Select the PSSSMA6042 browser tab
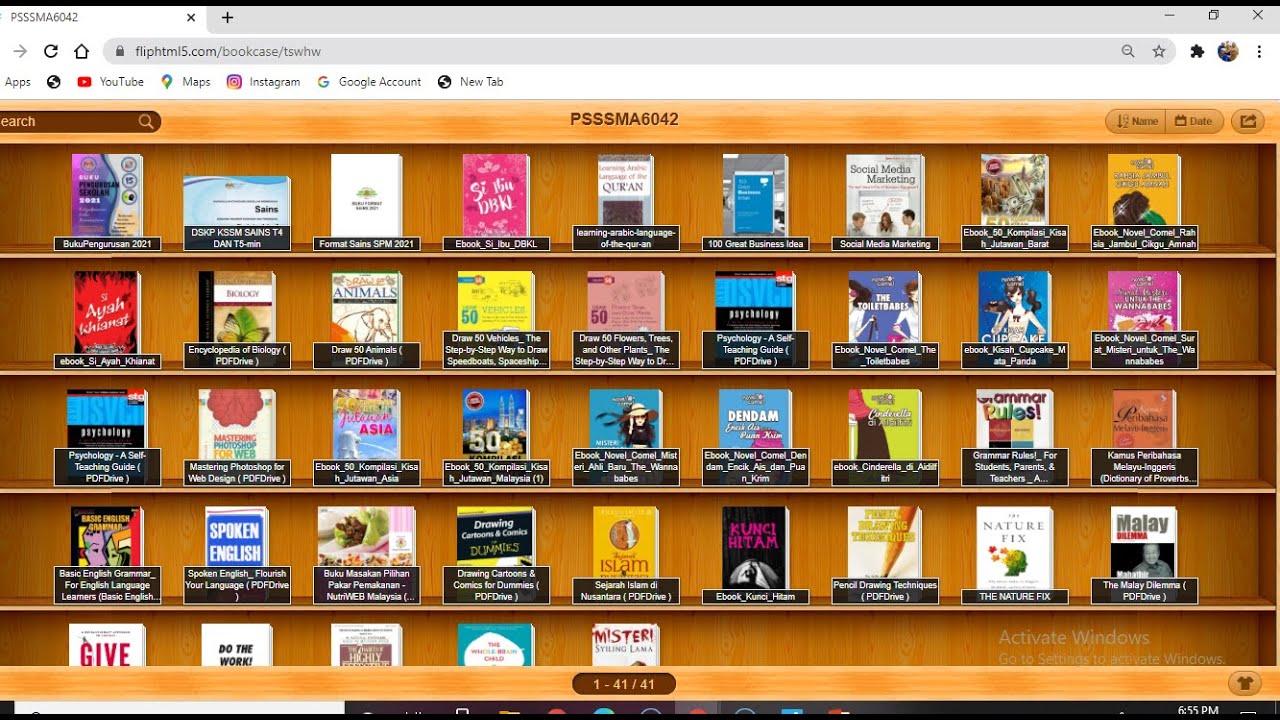 click(100, 17)
